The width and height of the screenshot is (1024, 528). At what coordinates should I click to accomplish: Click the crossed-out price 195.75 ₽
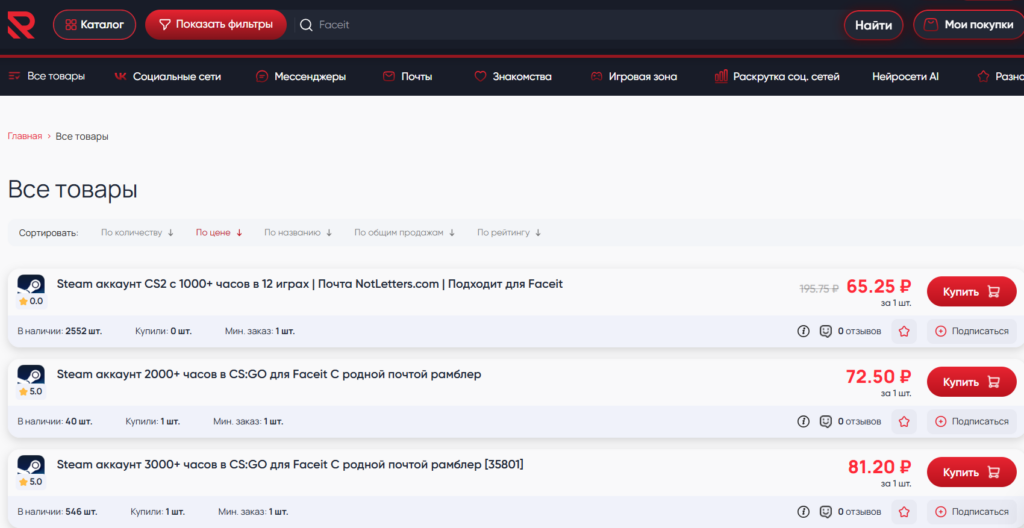(x=819, y=289)
